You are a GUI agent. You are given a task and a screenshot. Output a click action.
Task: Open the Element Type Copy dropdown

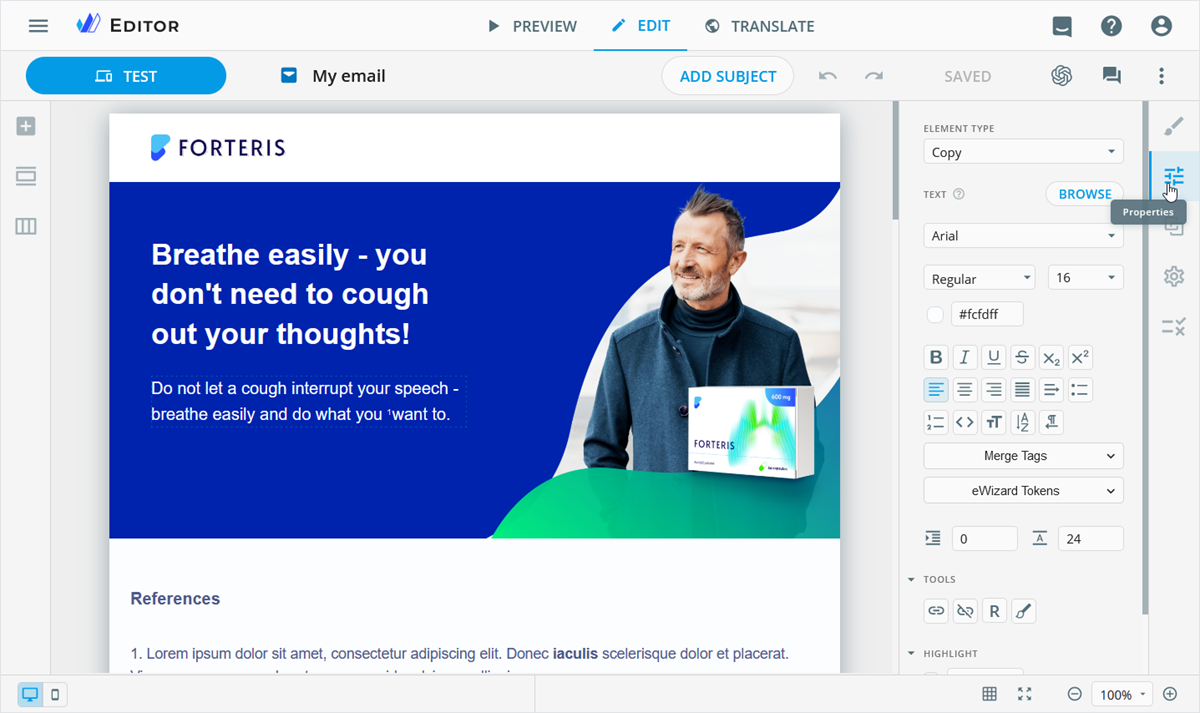(1023, 152)
